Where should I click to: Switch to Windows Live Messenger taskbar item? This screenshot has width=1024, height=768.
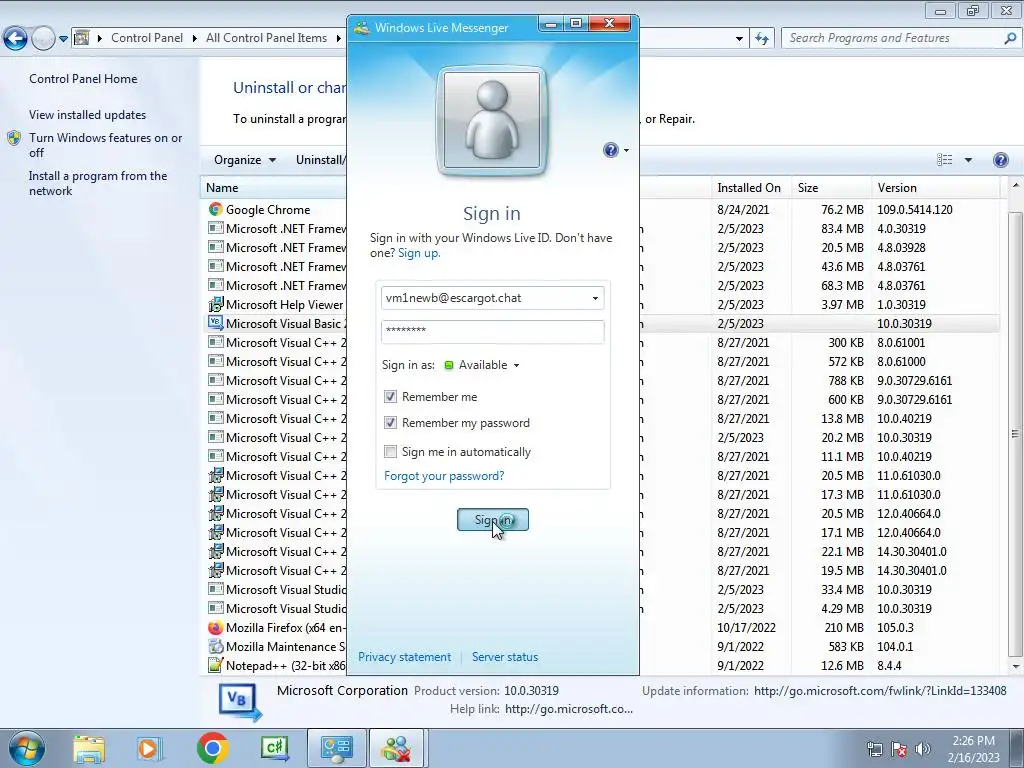[x=397, y=748]
